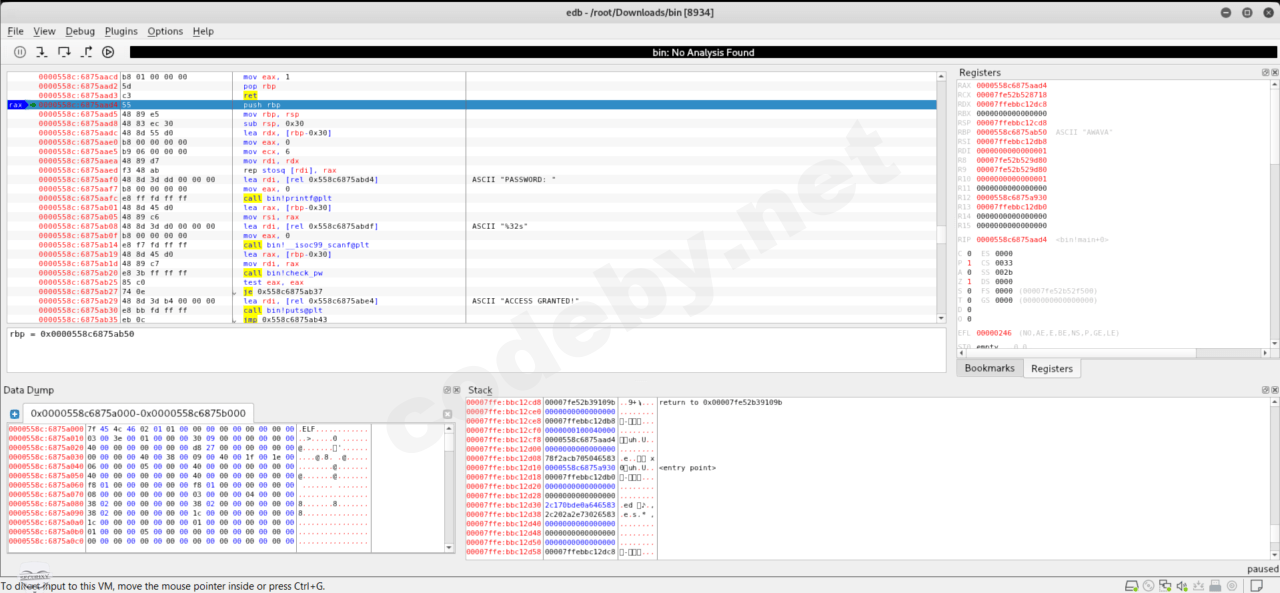The image size is (1280, 593).
Task: Select the 'je 0x558c6875ab37' jump instruction
Action: tap(285, 291)
